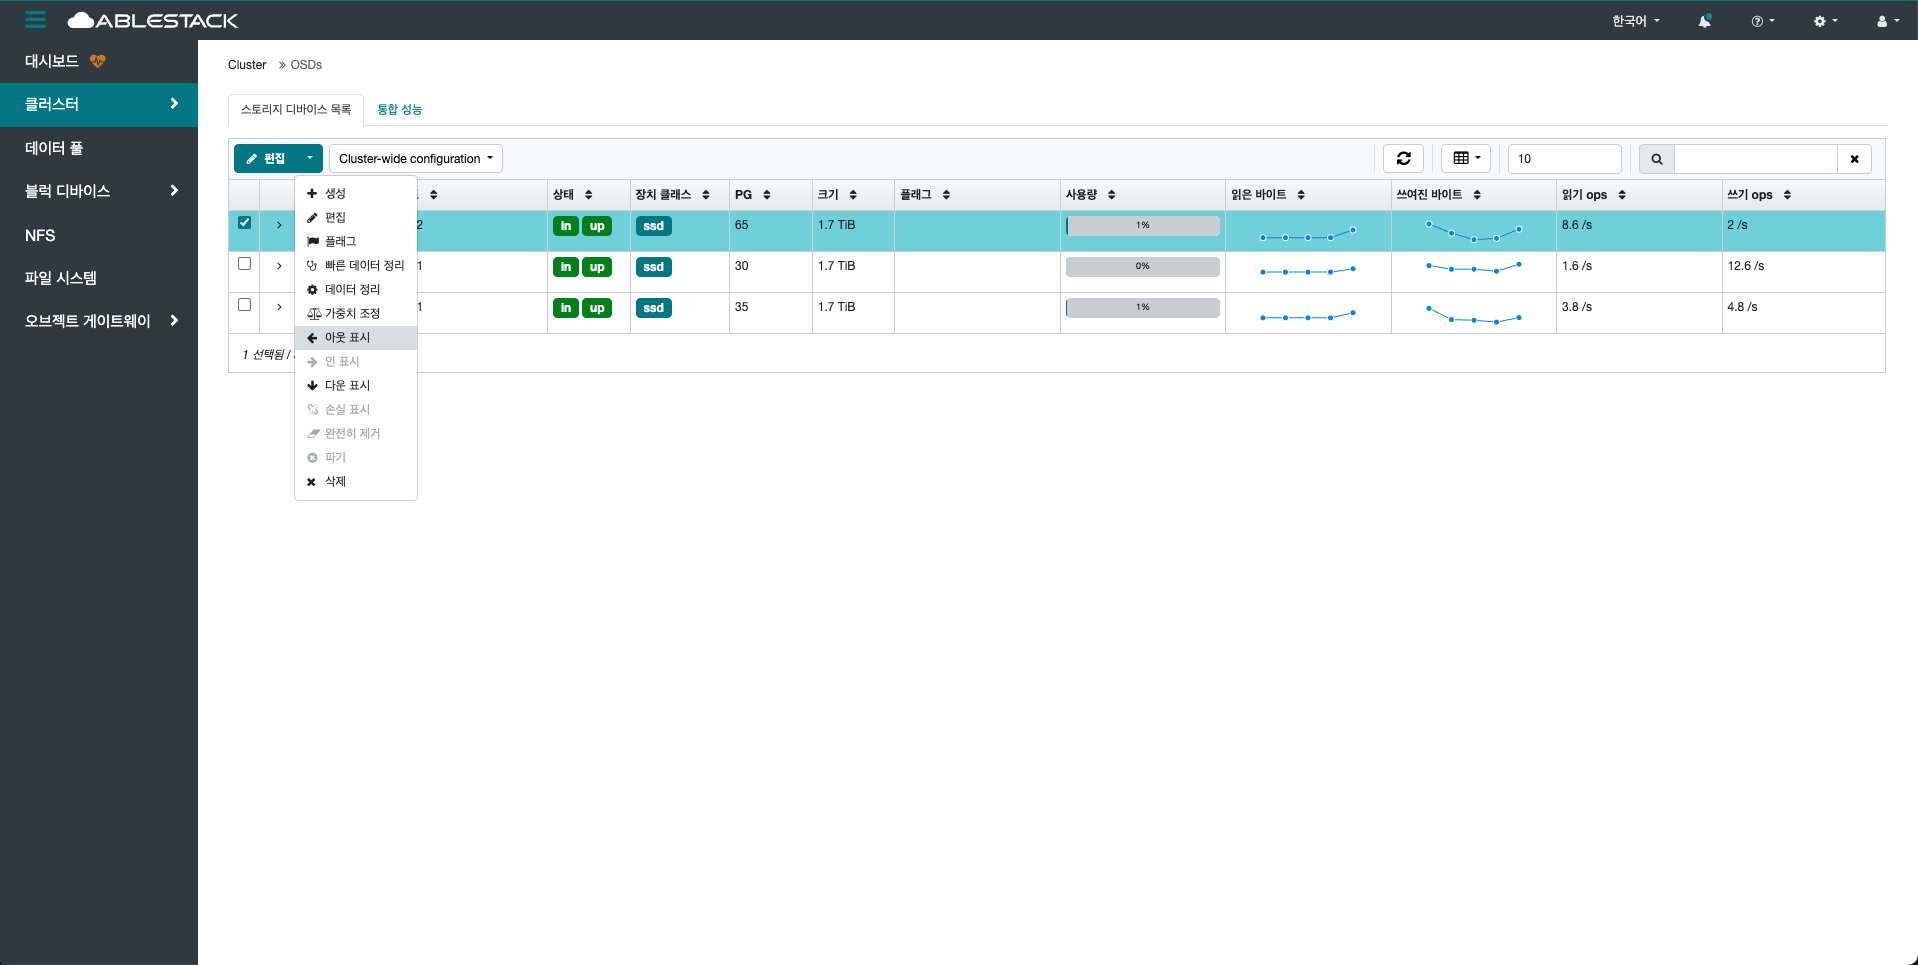The height and width of the screenshot is (965, 1918).
Task: Open the user profile icon menu
Action: pyautogui.click(x=1887, y=21)
